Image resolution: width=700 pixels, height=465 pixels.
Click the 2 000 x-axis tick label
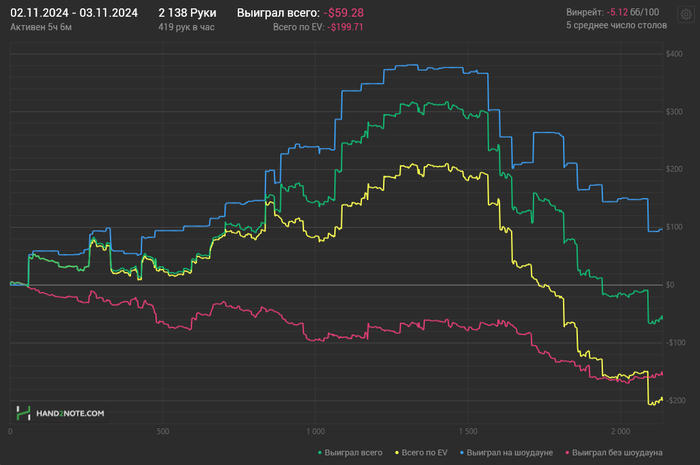[621, 432]
